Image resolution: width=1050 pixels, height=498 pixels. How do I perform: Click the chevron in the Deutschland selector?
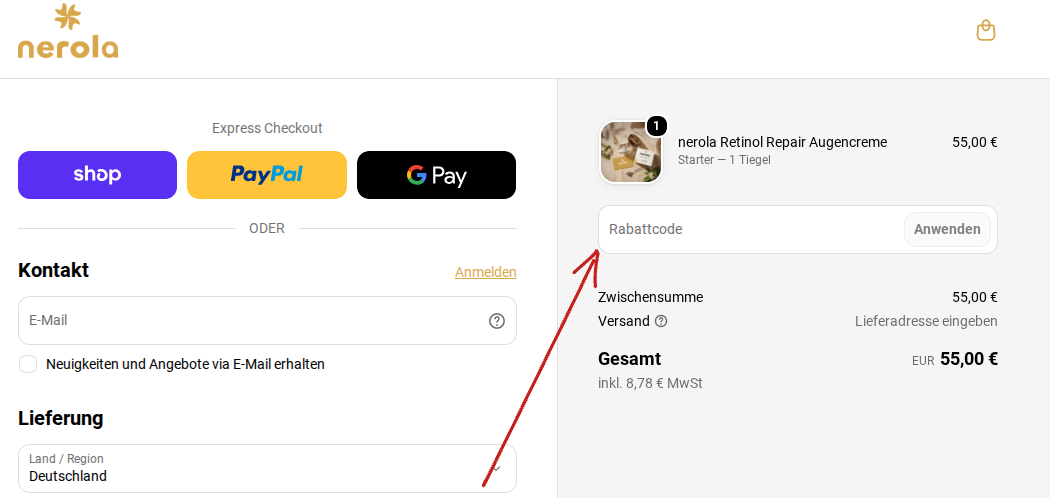[496, 469]
